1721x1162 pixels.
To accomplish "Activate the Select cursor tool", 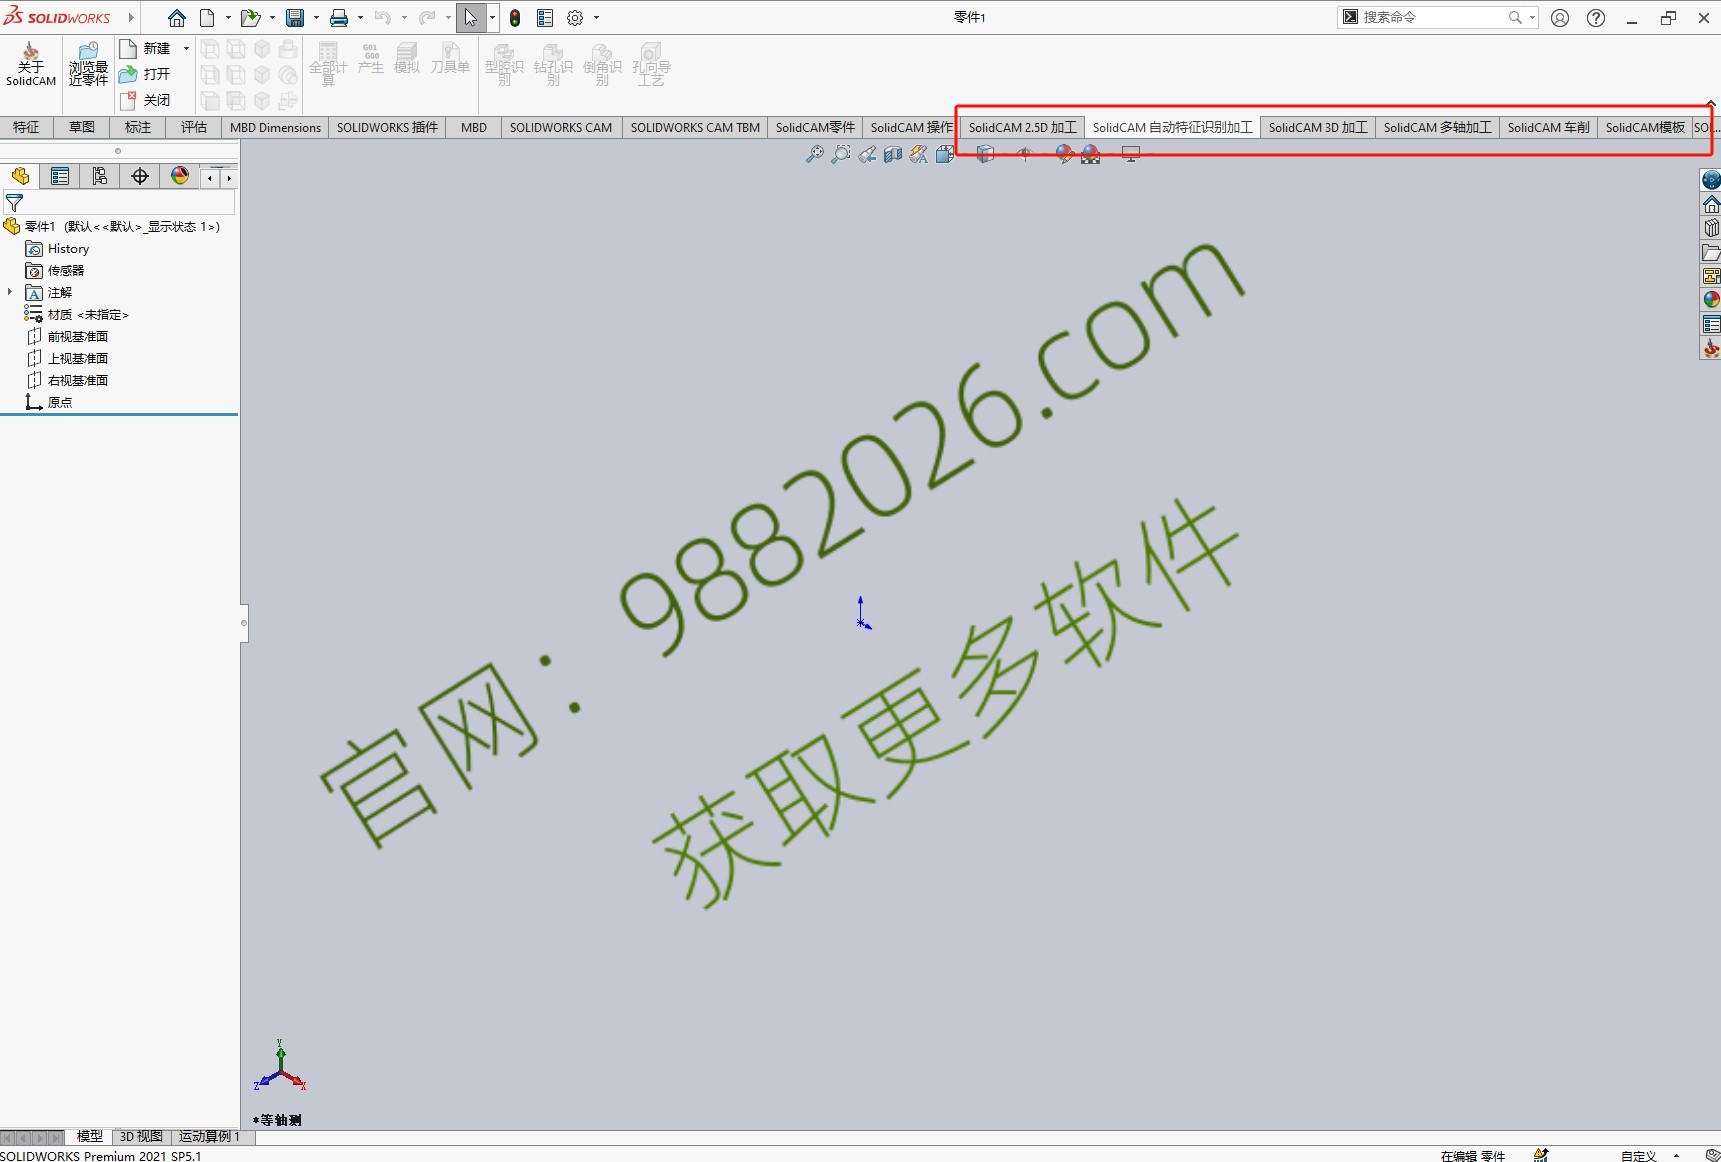I will 471,18.
